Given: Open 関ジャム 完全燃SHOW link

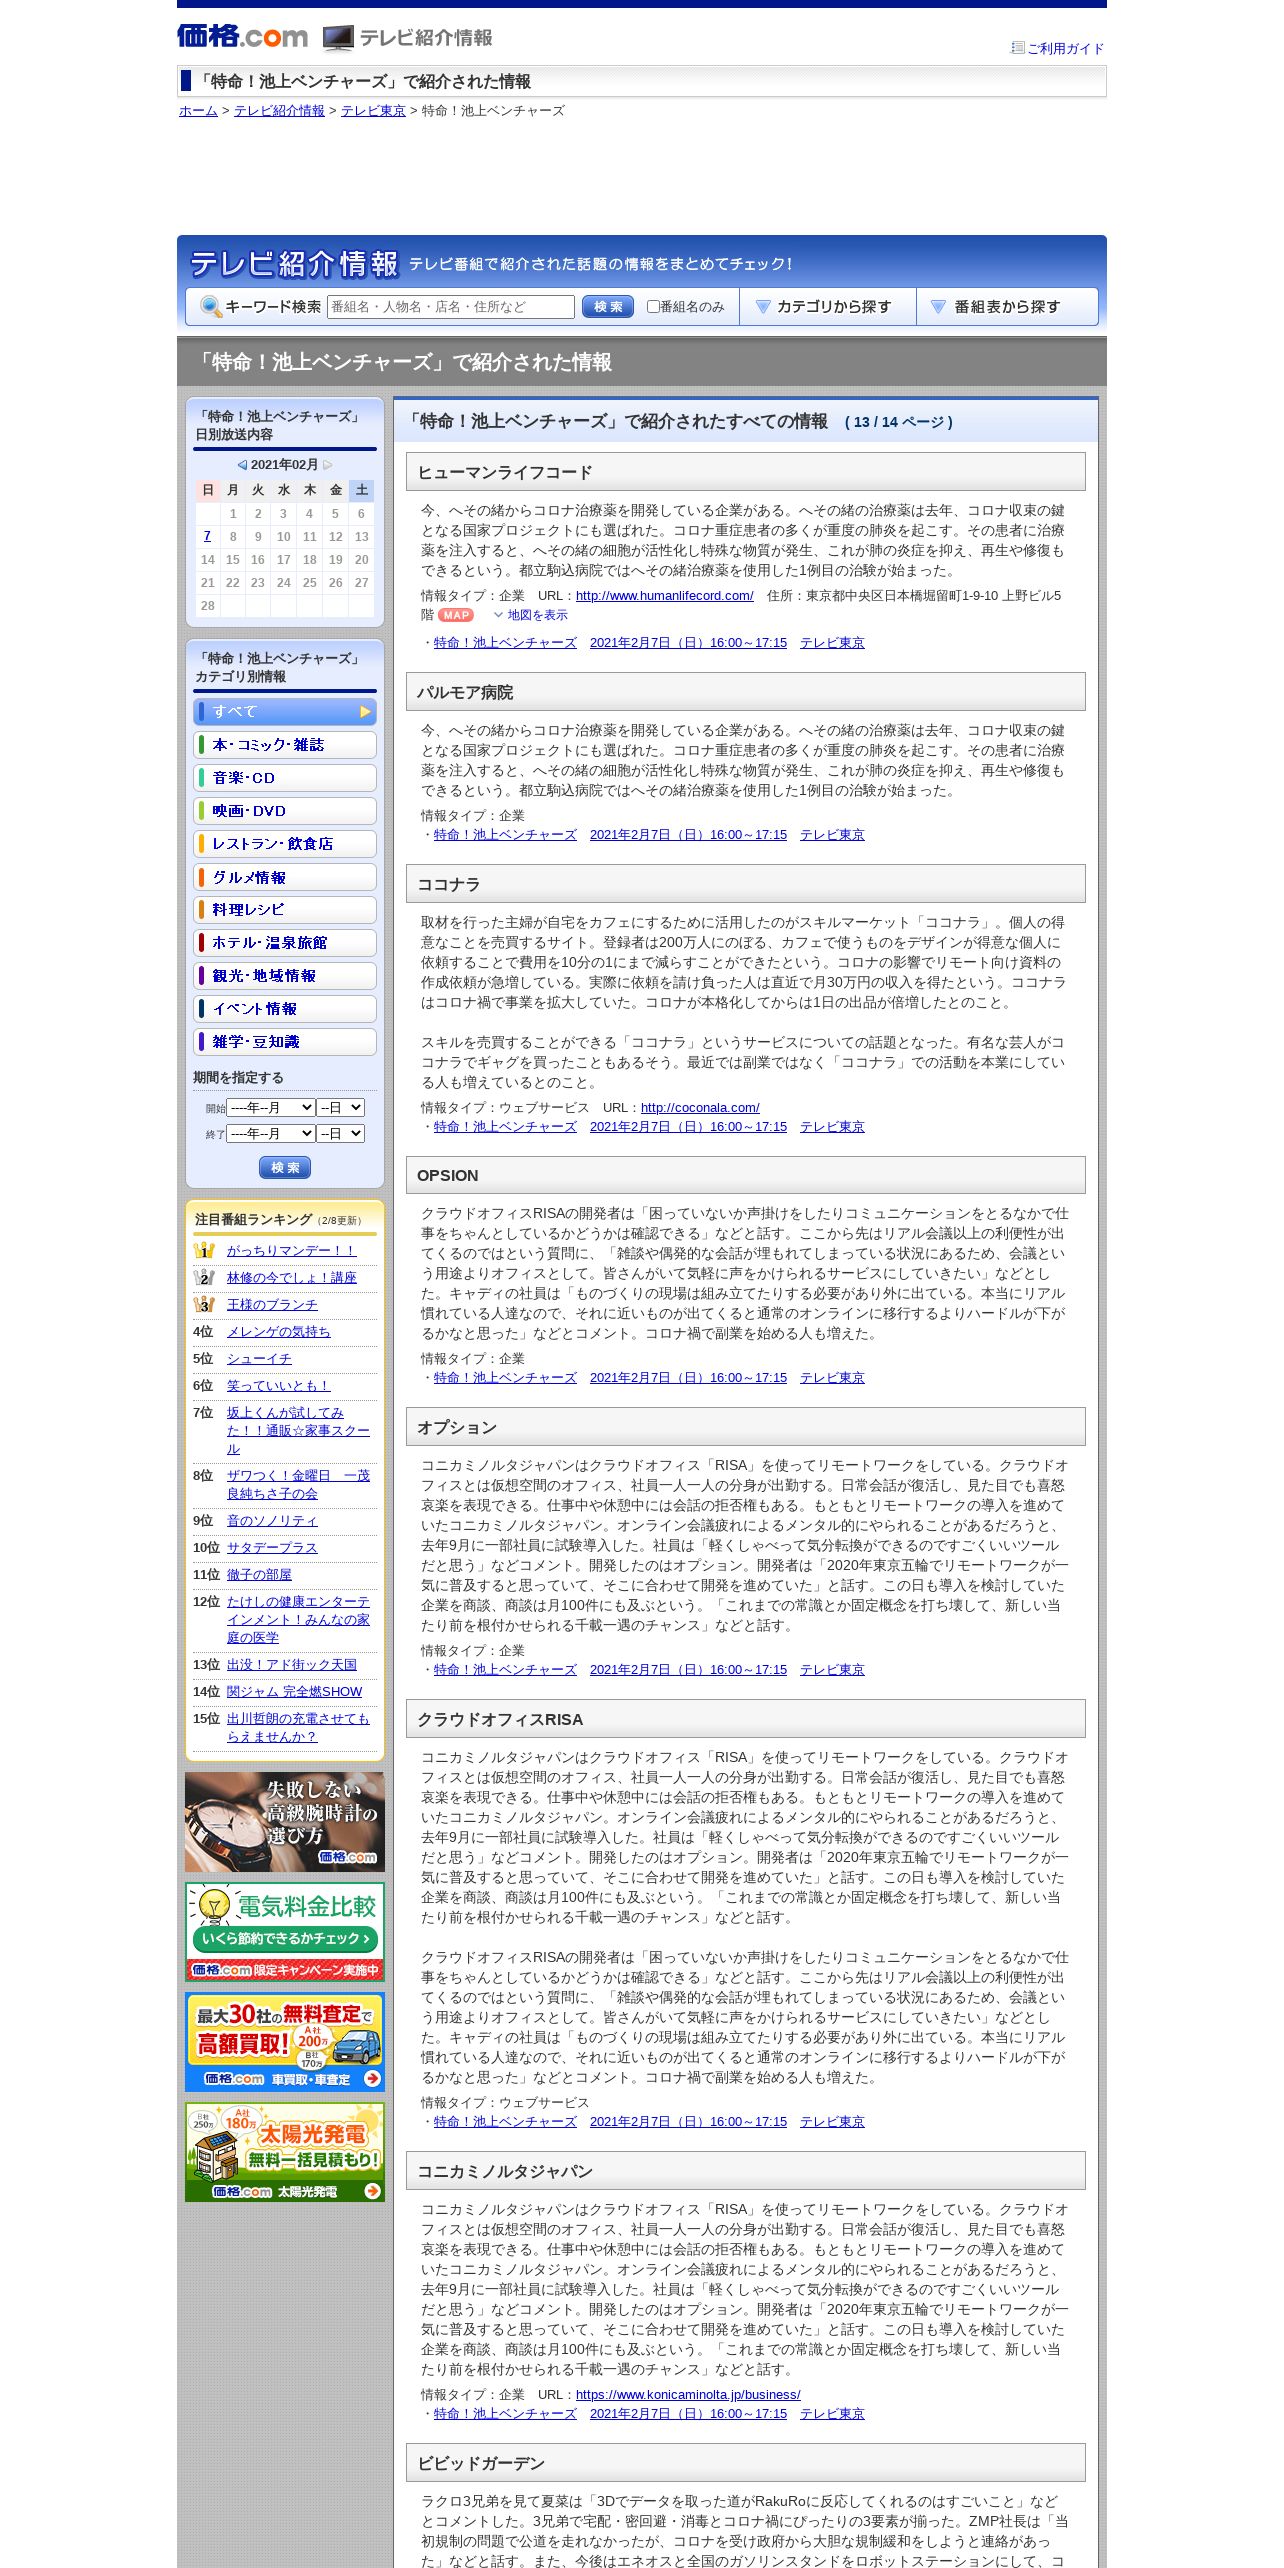Looking at the screenshot, I should pyautogui.click(x=294, y=1691).
